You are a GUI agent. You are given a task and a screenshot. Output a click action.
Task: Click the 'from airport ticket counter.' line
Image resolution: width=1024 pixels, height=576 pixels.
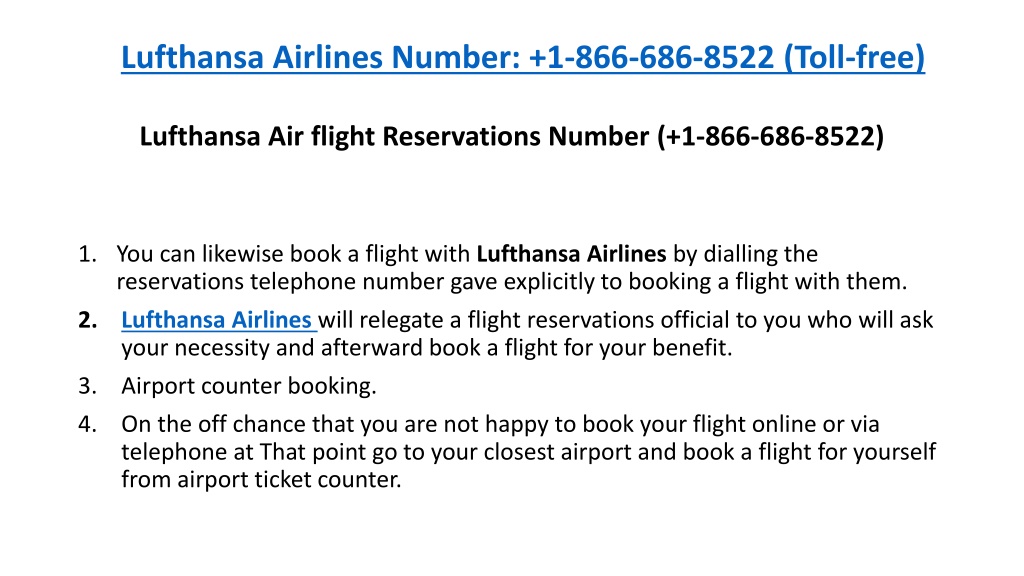261,479
